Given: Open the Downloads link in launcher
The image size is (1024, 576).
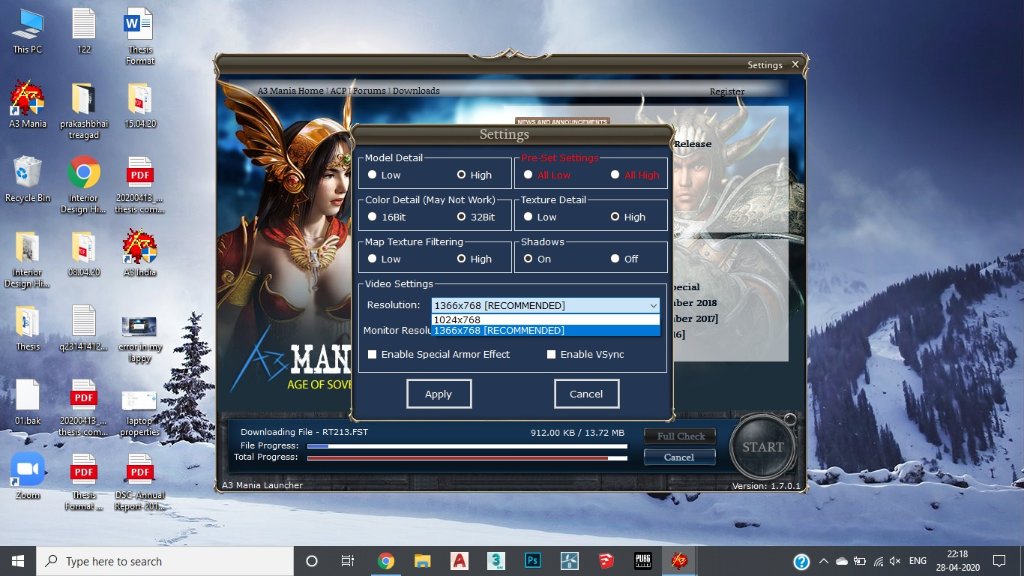Looking at the screenshot, I should click(x=416, y=91).
